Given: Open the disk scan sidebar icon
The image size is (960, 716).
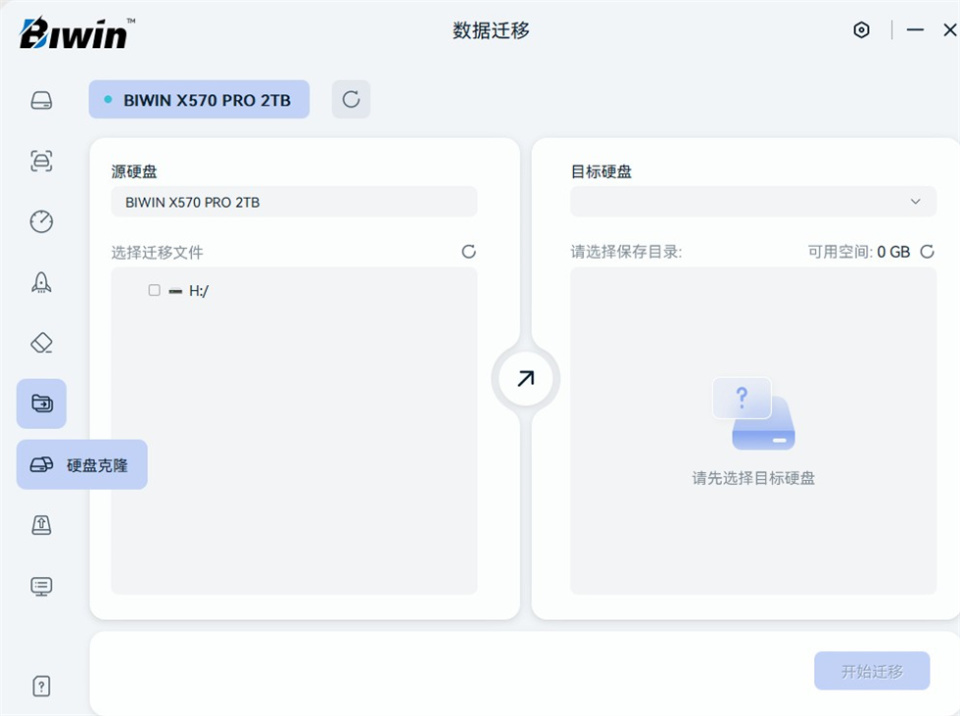Looking at the screenshot, I should 42,161.
